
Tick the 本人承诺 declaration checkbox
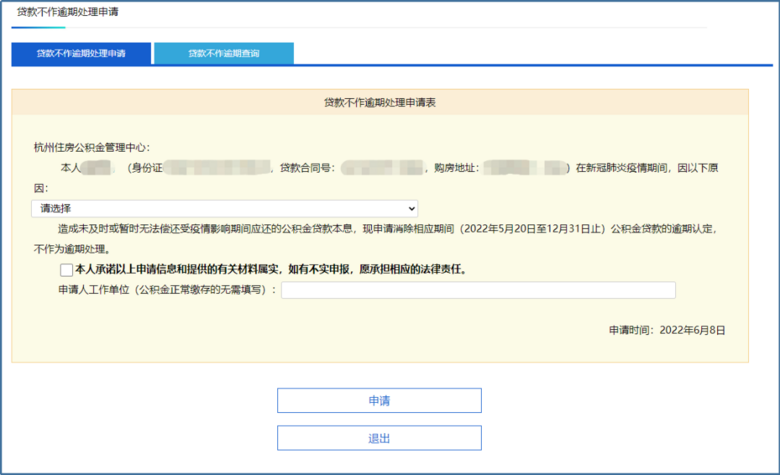[66, 269]
